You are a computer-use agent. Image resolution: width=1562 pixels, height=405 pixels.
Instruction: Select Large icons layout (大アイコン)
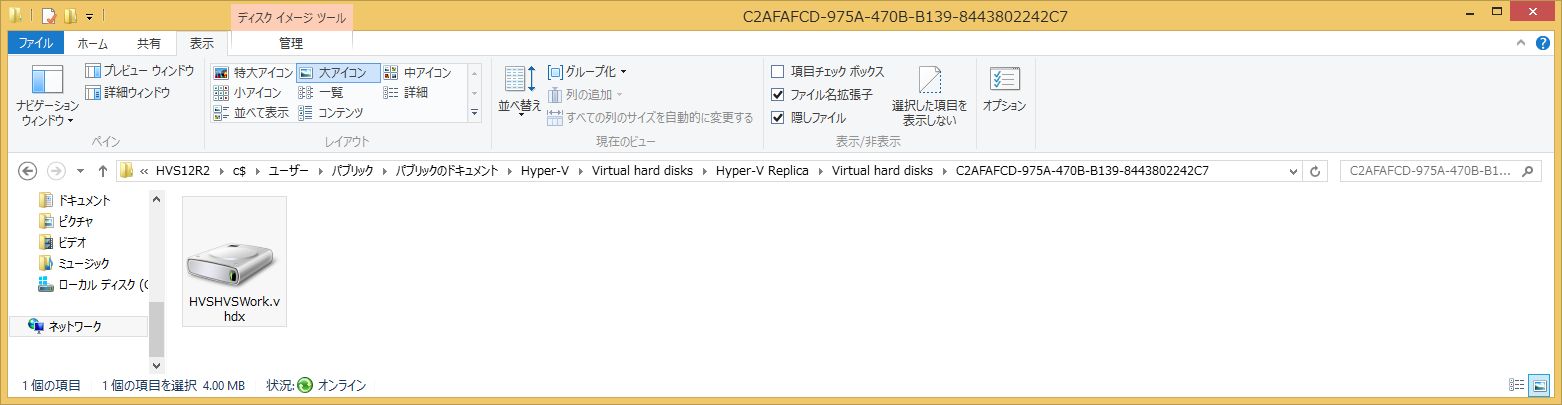pos(338,73)
